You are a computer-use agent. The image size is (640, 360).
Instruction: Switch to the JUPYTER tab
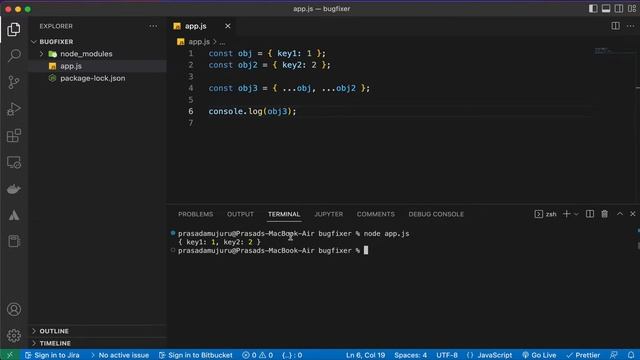329,214
